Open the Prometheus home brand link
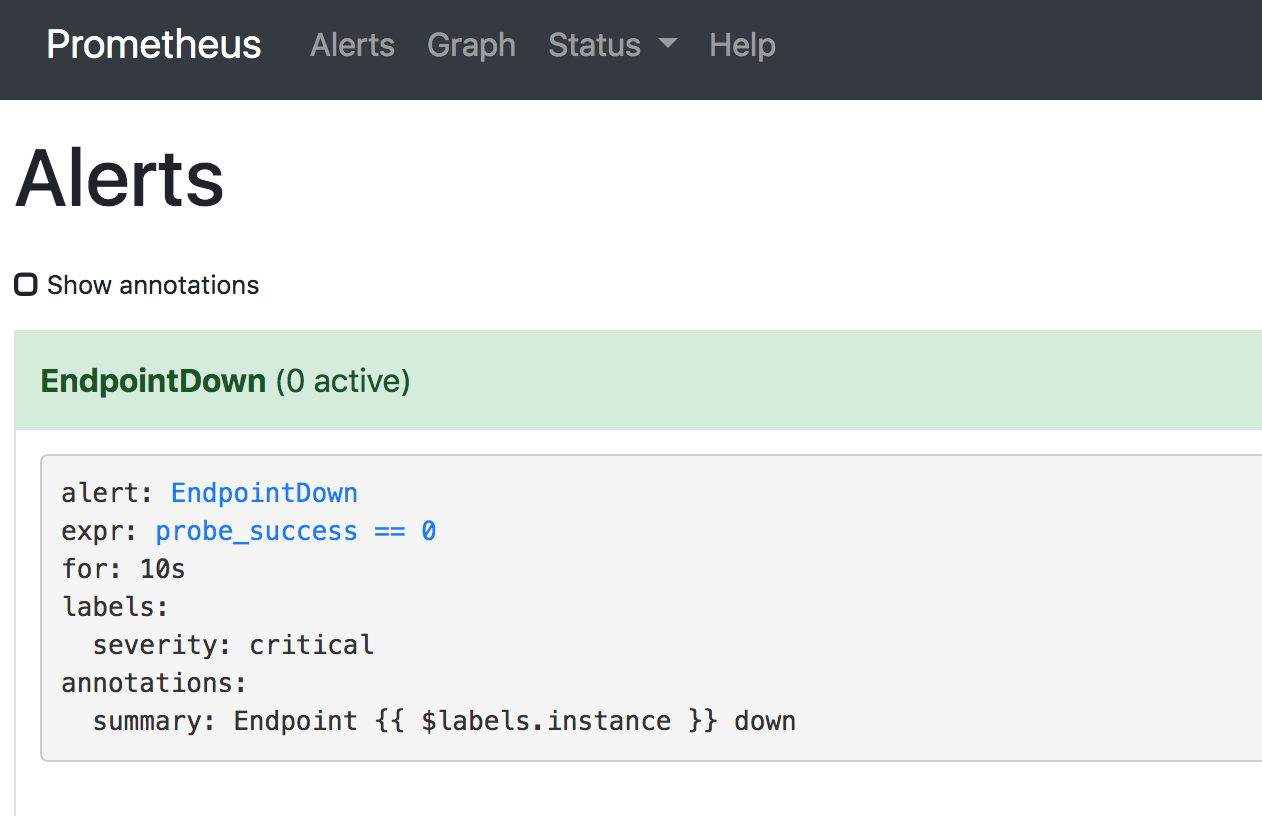Screen dimensions: 1262x816 [x=154, y=45]
